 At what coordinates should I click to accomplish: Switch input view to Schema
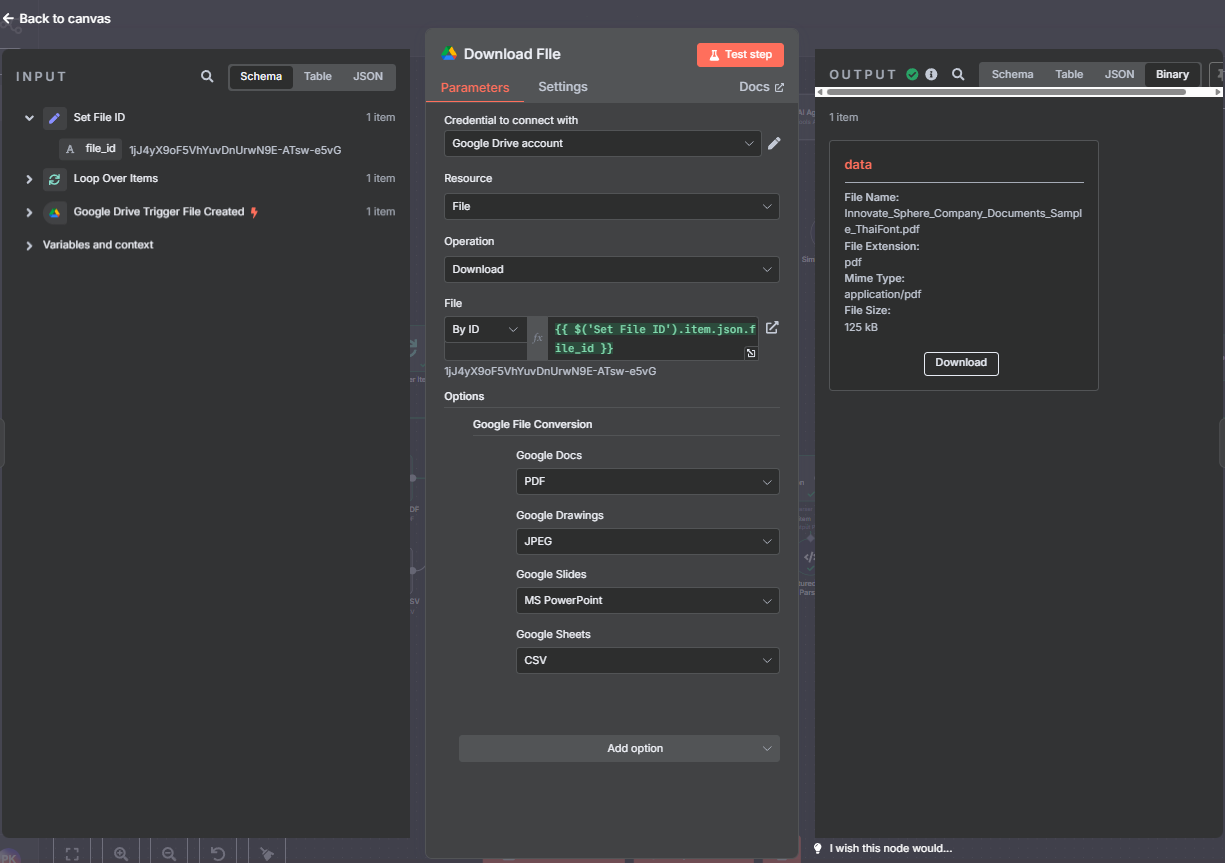point(261,77)
